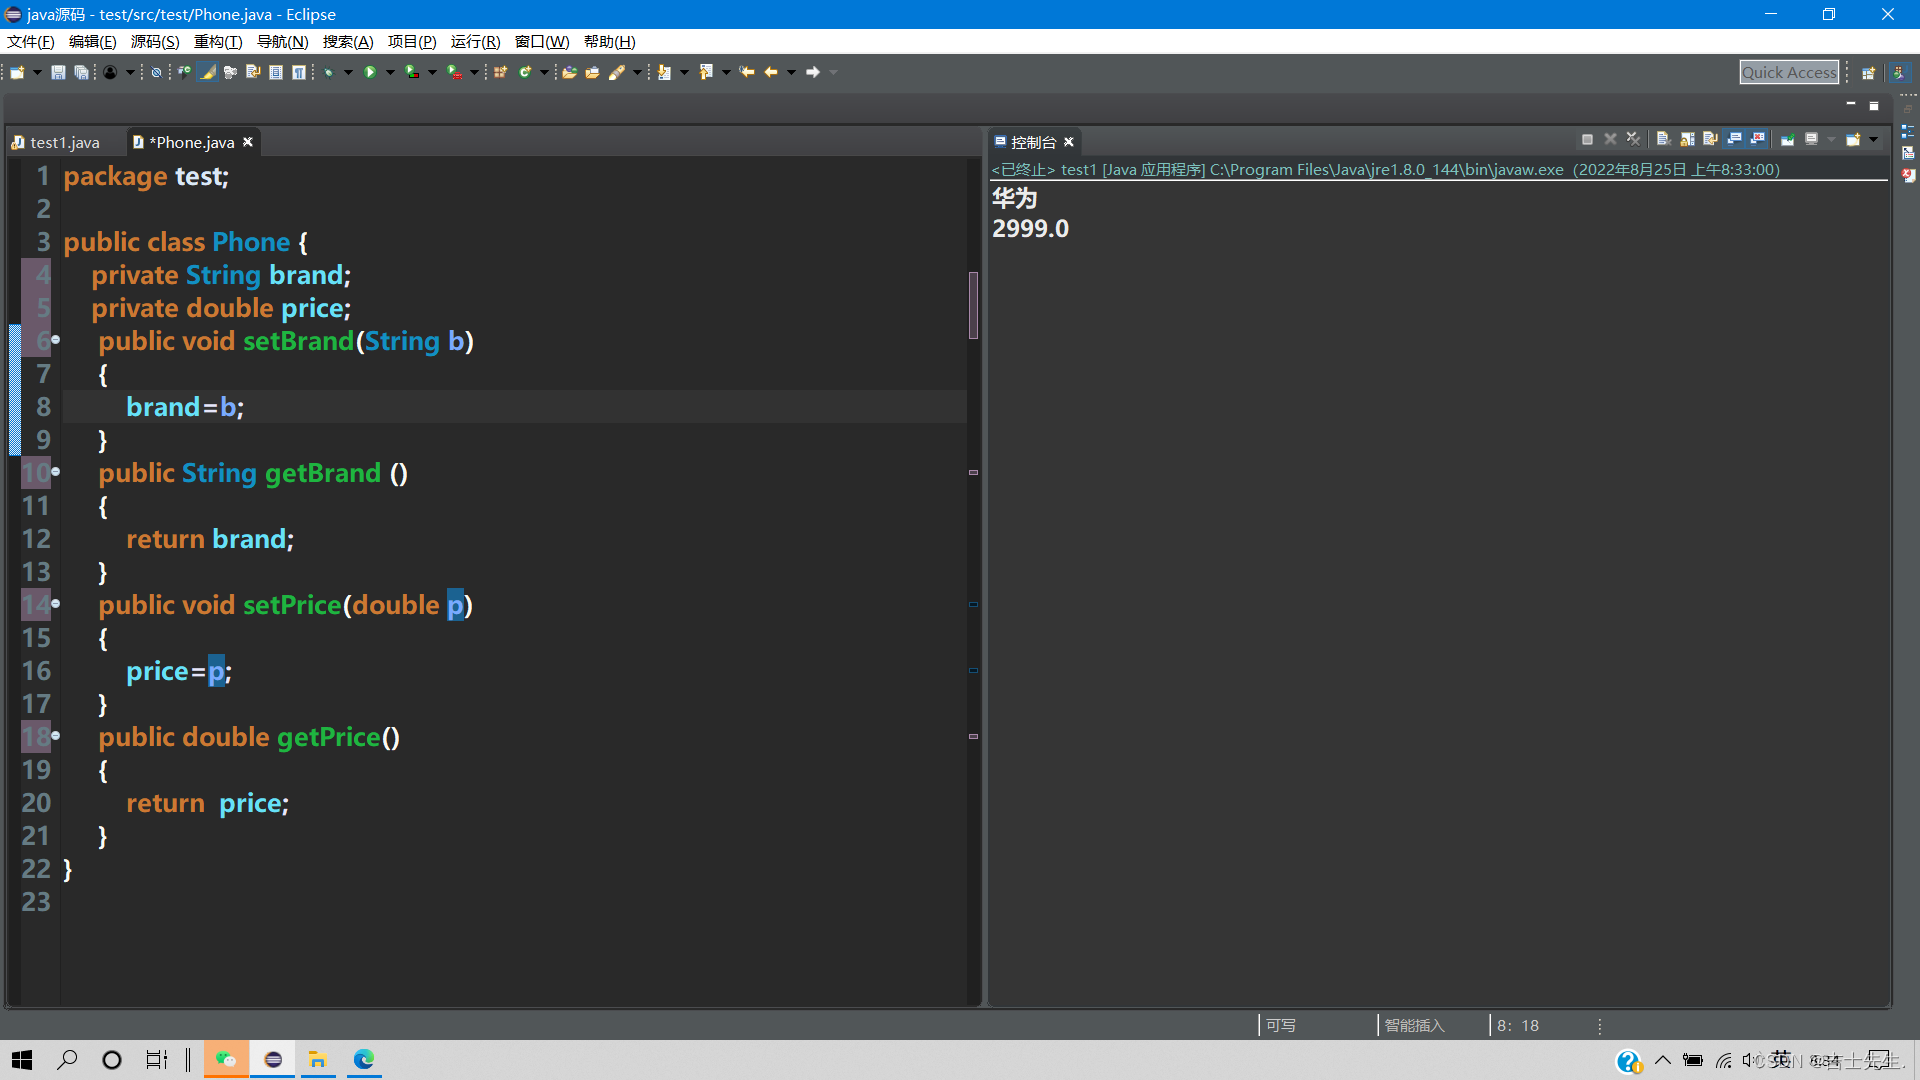Click the green Run button
1920x1080 pixels.
click(370, 72)
